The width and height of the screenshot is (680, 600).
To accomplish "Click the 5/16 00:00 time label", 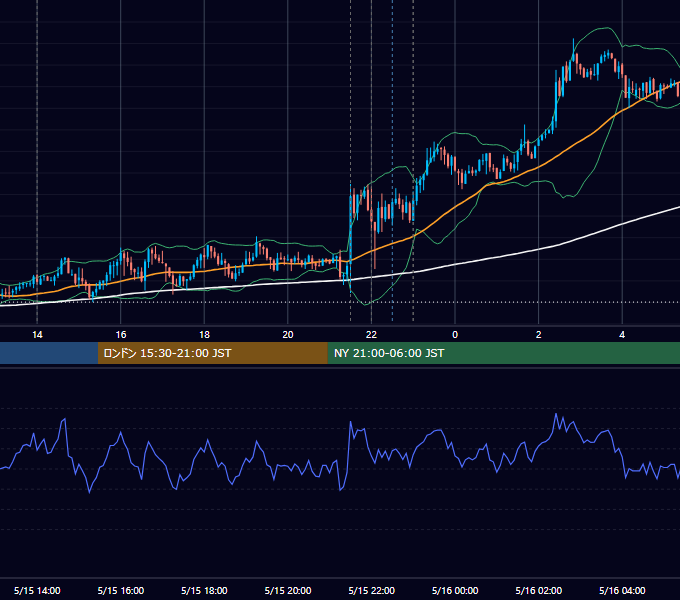I will pyautogui.click(x=455, y=590).
